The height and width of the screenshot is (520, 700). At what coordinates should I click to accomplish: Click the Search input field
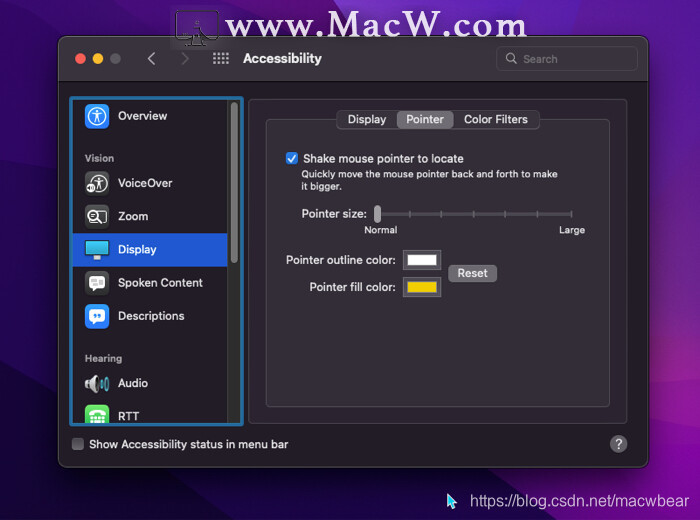click(x=567, y=58)
